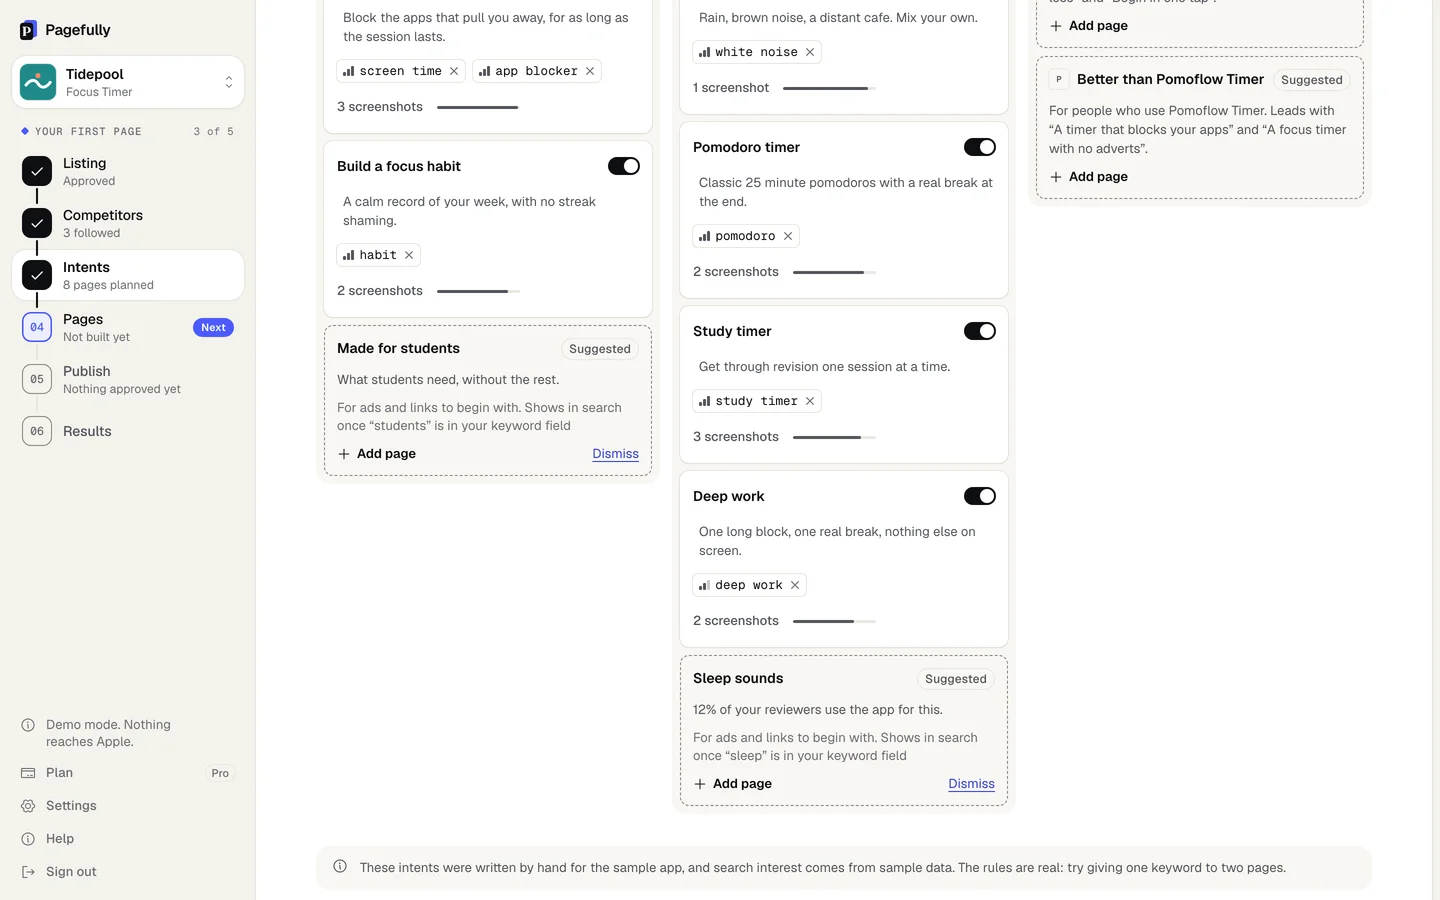The height and width of the screenshot is (900, 1440).
Task: Dismiss the Made for students suggestion
Action: (615, 454)
